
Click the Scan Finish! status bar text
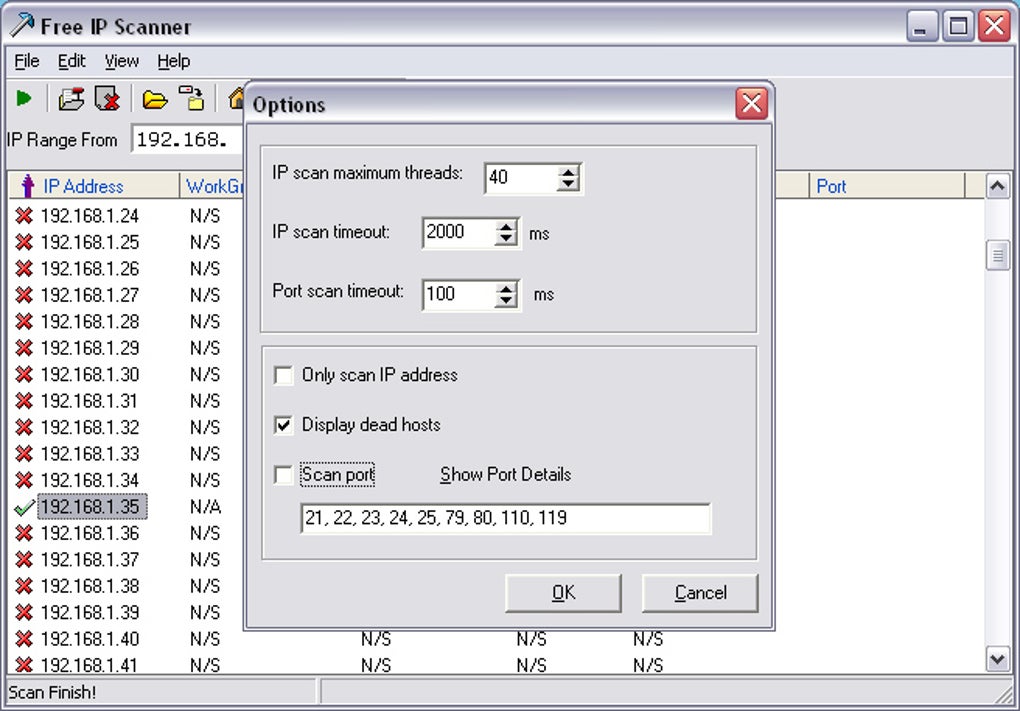pyautogui.click(x=52, y=692)
